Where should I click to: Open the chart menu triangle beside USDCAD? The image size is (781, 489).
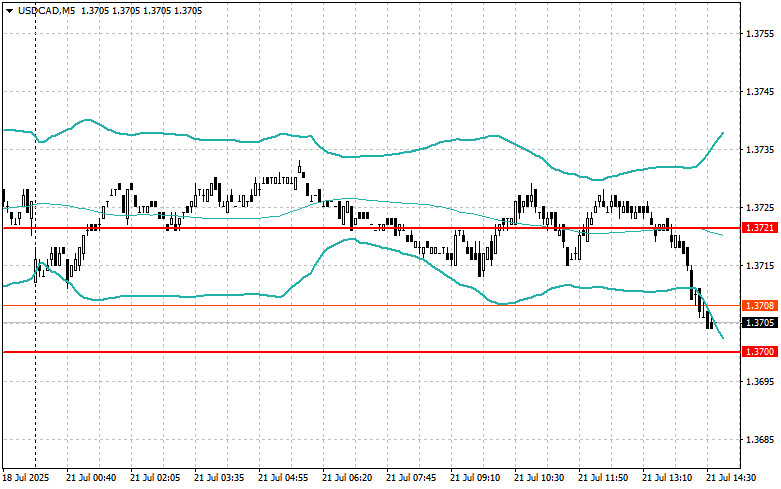click(x=10, y=10)
